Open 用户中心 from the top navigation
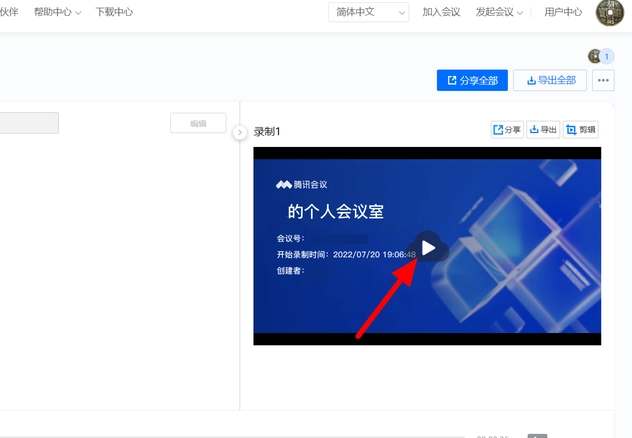Screen dimensions: 632x438 (x=563, y=12)
